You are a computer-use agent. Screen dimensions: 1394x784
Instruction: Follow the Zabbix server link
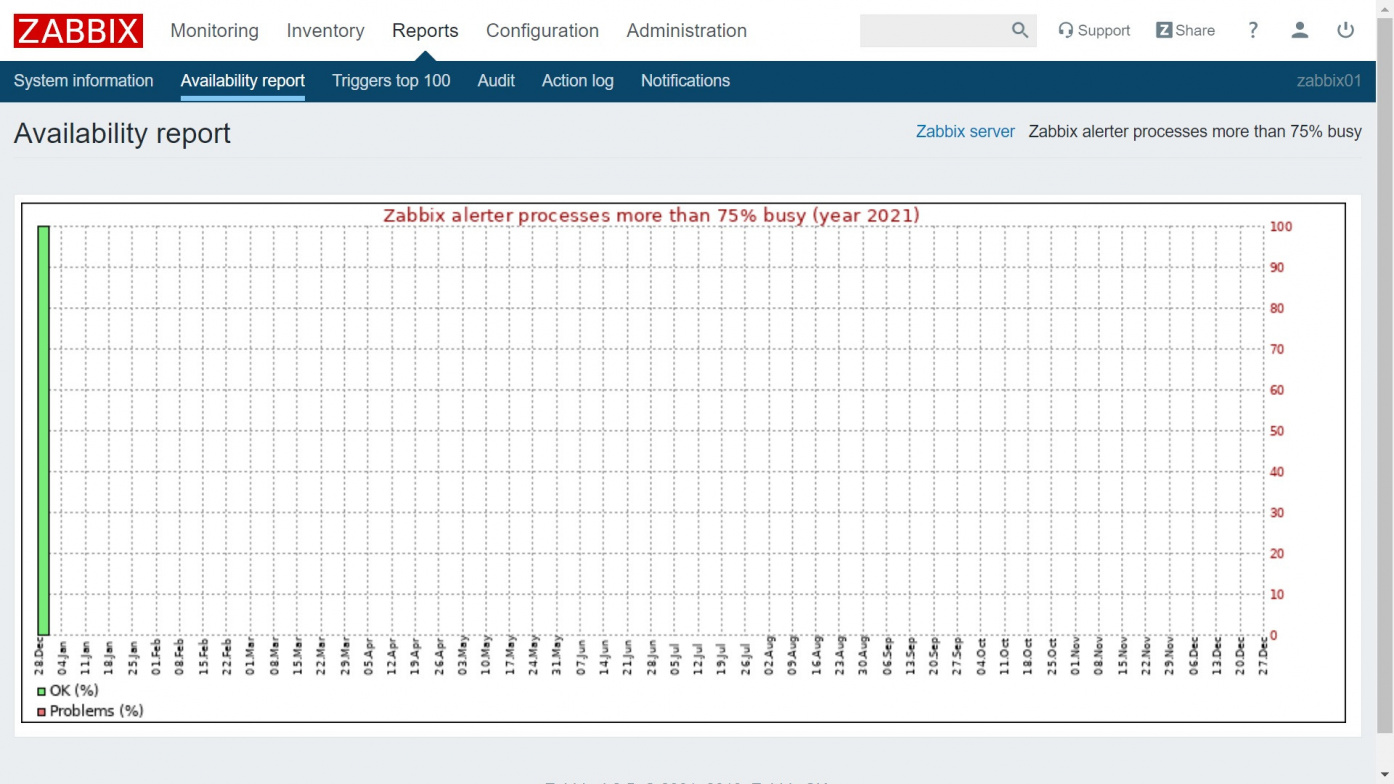click(965, 132)
